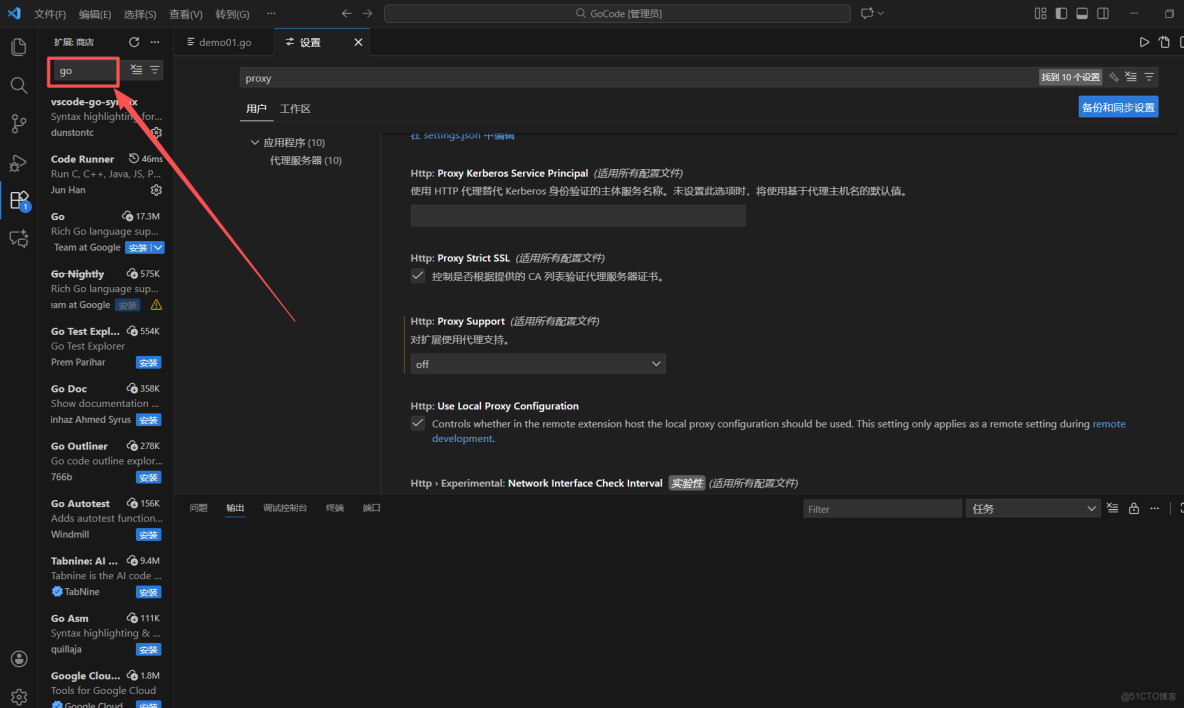Click the output panel Filter input field
This screenshot has width=1184, height=708.
point(882,508)
